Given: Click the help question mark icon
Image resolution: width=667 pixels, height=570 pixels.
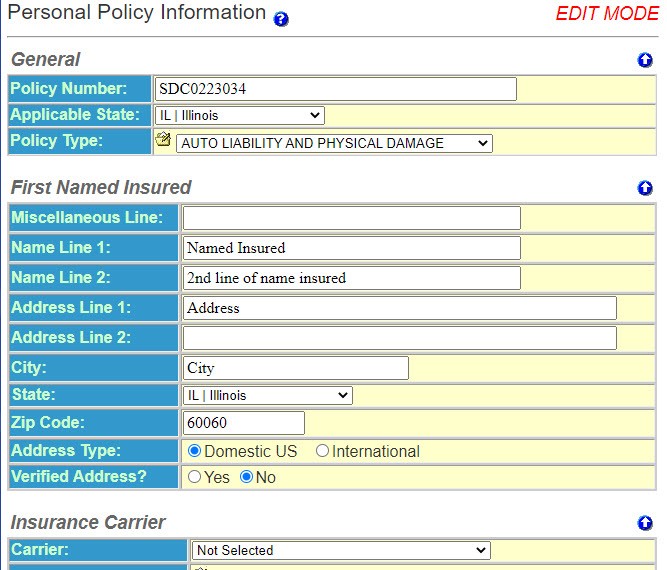Looking at the screenshot, I should point(281,19).
